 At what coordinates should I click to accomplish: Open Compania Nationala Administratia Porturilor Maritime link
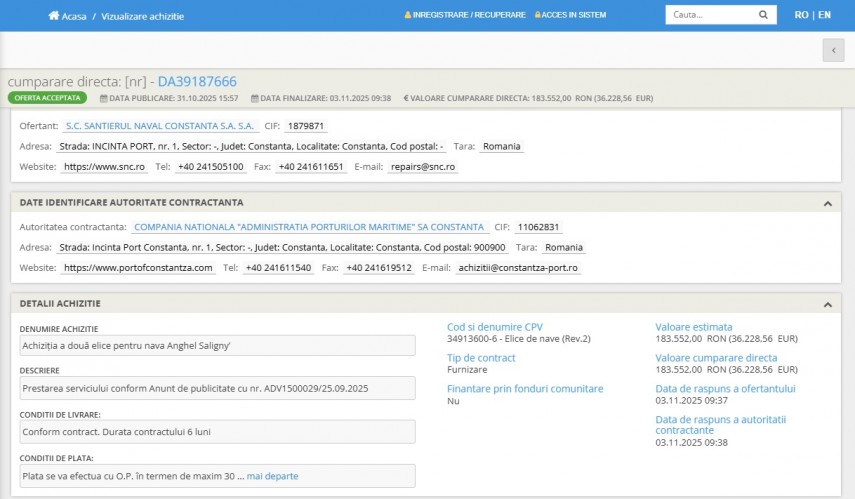309,227
